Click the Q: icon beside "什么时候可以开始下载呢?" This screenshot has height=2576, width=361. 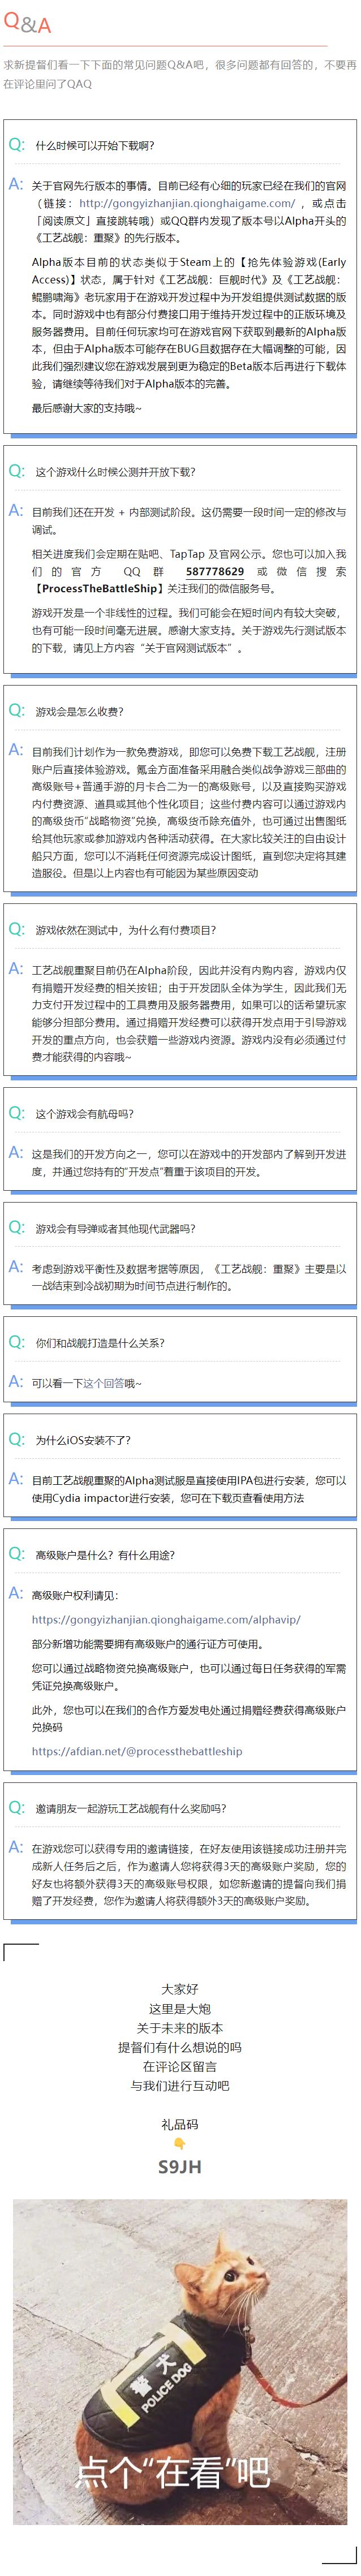tap(16, 144)
